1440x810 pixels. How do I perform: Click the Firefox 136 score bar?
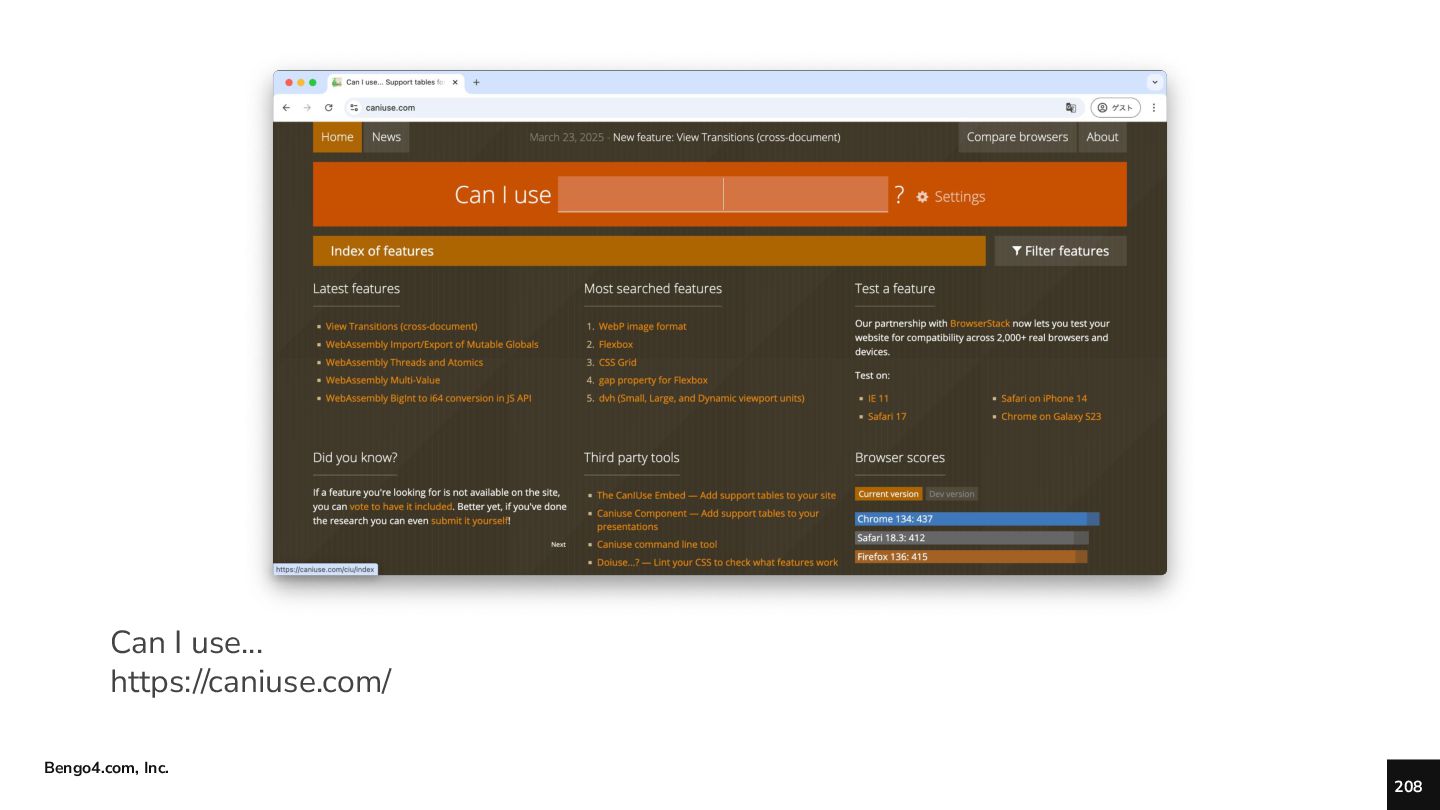tap(971, 557)
